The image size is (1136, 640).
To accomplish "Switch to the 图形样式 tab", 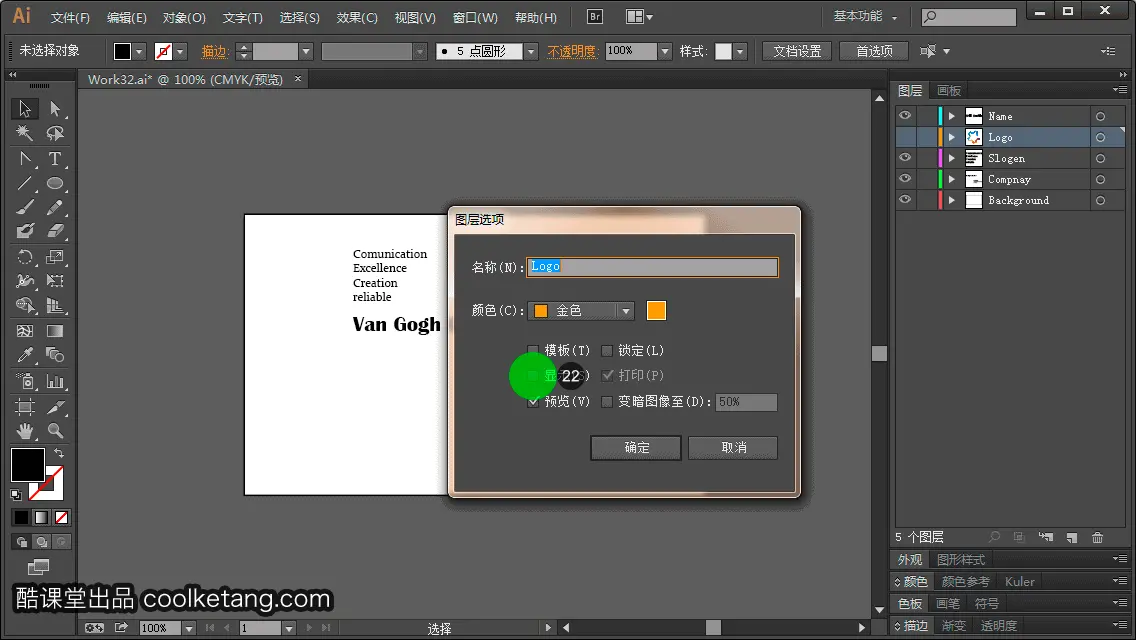I will coord(961,560).
